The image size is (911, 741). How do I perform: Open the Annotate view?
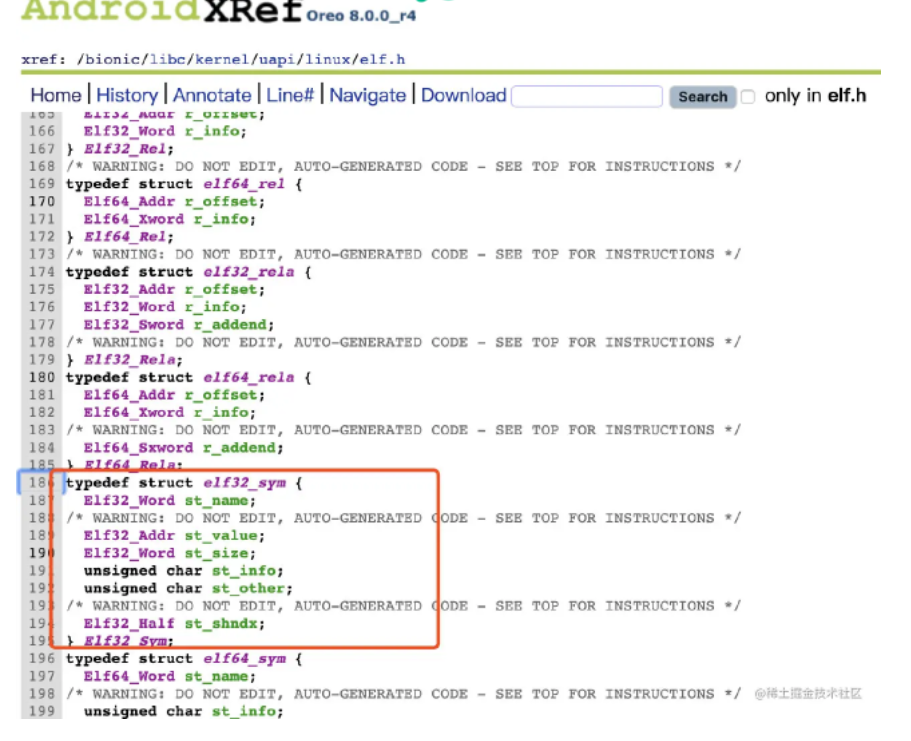pos(213,95)
